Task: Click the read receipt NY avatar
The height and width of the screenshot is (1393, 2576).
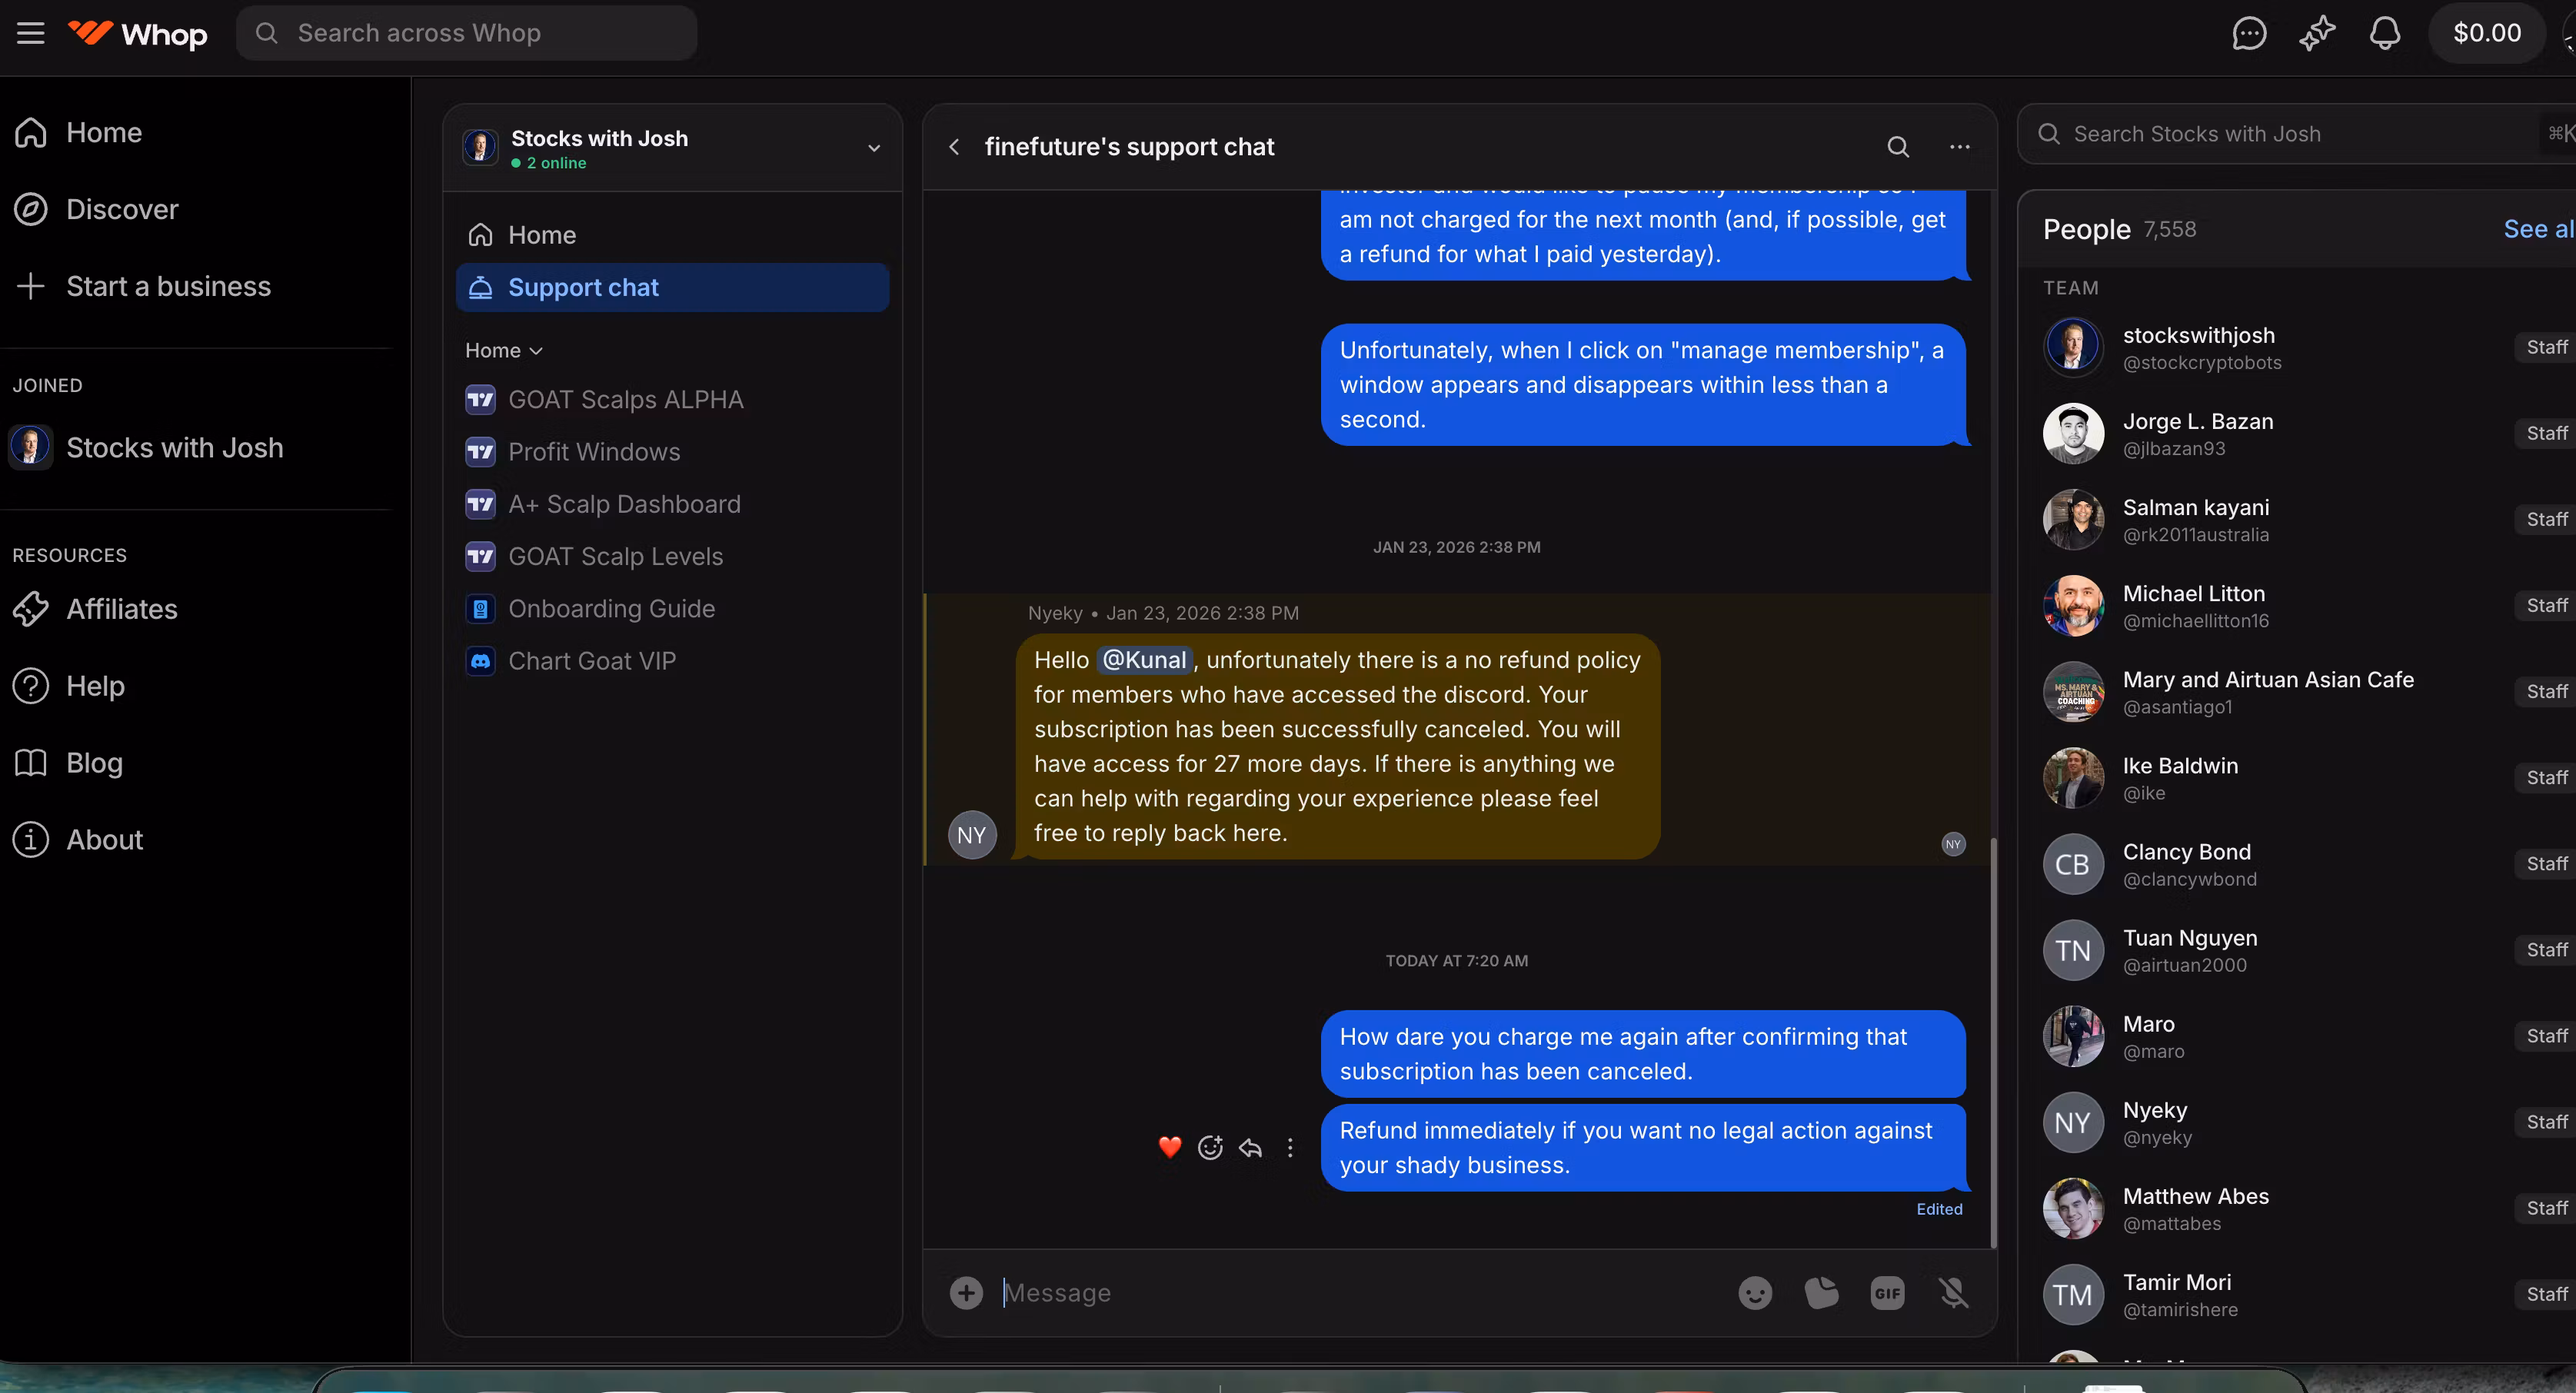Action: (x=1953, y=844)
